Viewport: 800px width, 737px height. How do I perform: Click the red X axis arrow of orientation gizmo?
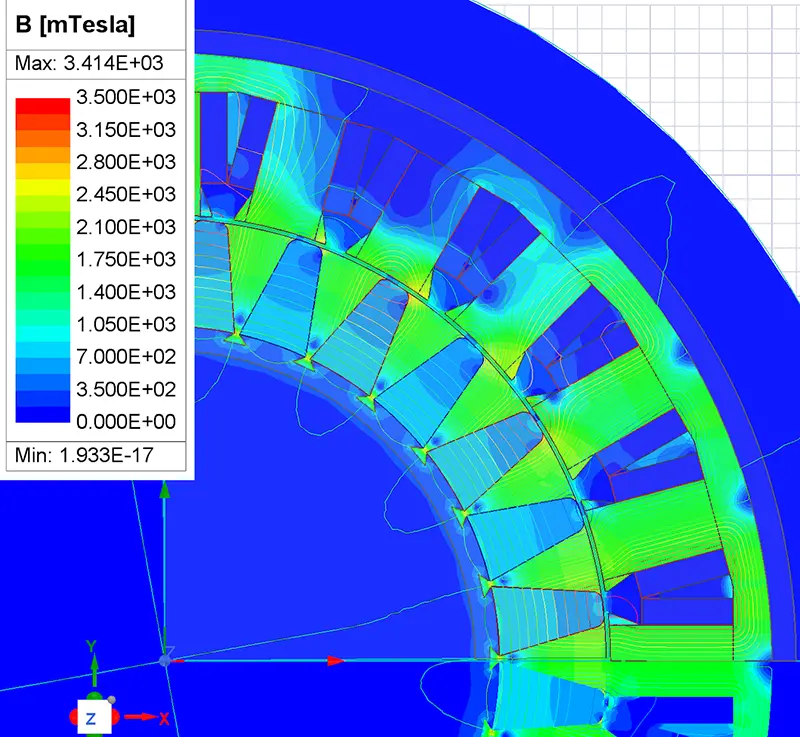(x=141, y=717)
